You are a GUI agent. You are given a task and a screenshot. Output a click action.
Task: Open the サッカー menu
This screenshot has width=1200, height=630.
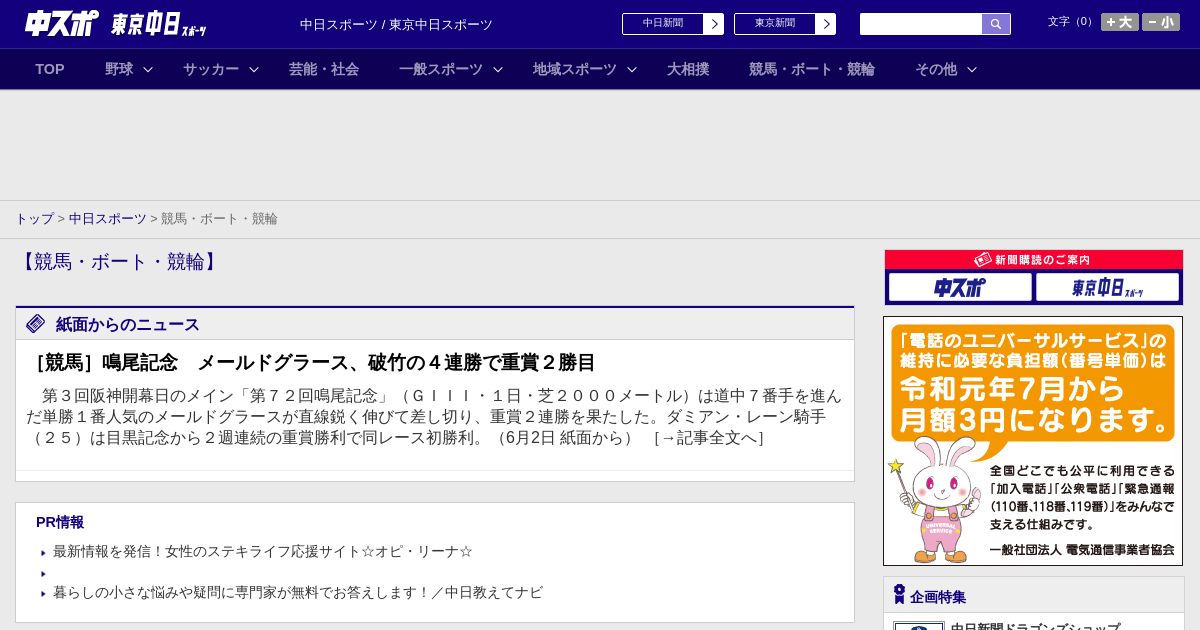pyautogui.click(x=211, y=69)
